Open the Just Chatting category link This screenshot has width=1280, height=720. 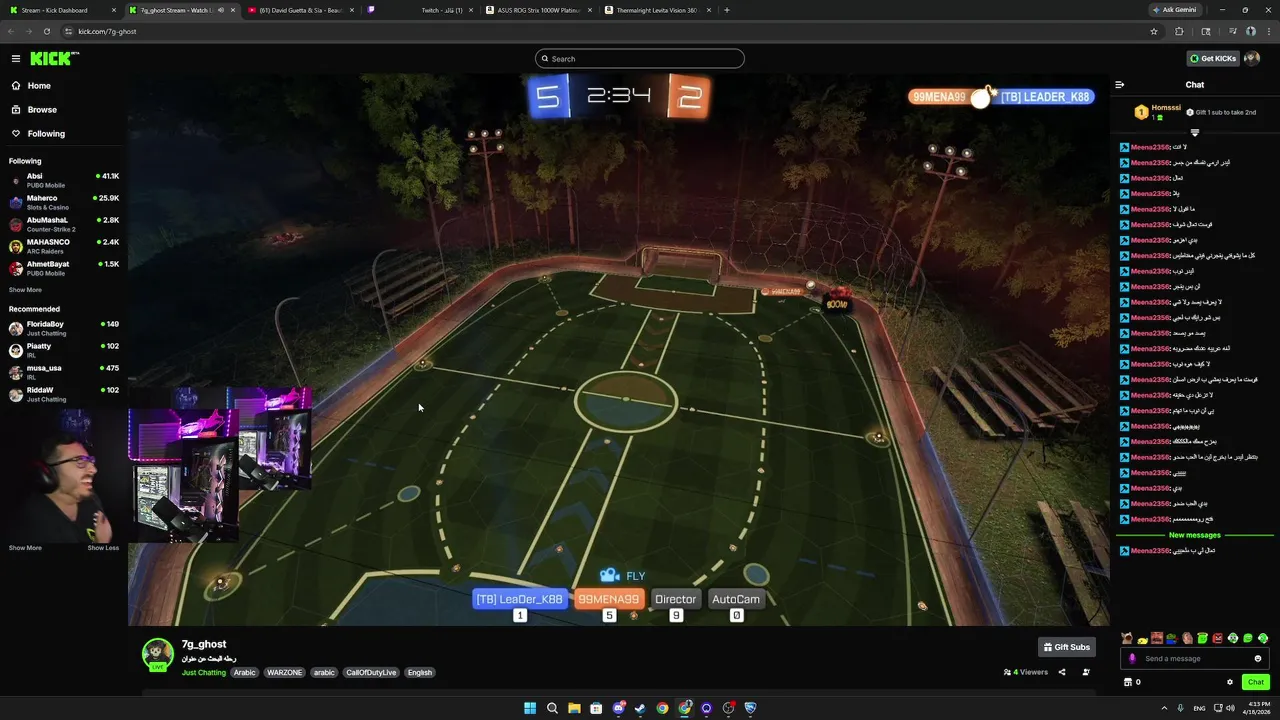(204, 673)
